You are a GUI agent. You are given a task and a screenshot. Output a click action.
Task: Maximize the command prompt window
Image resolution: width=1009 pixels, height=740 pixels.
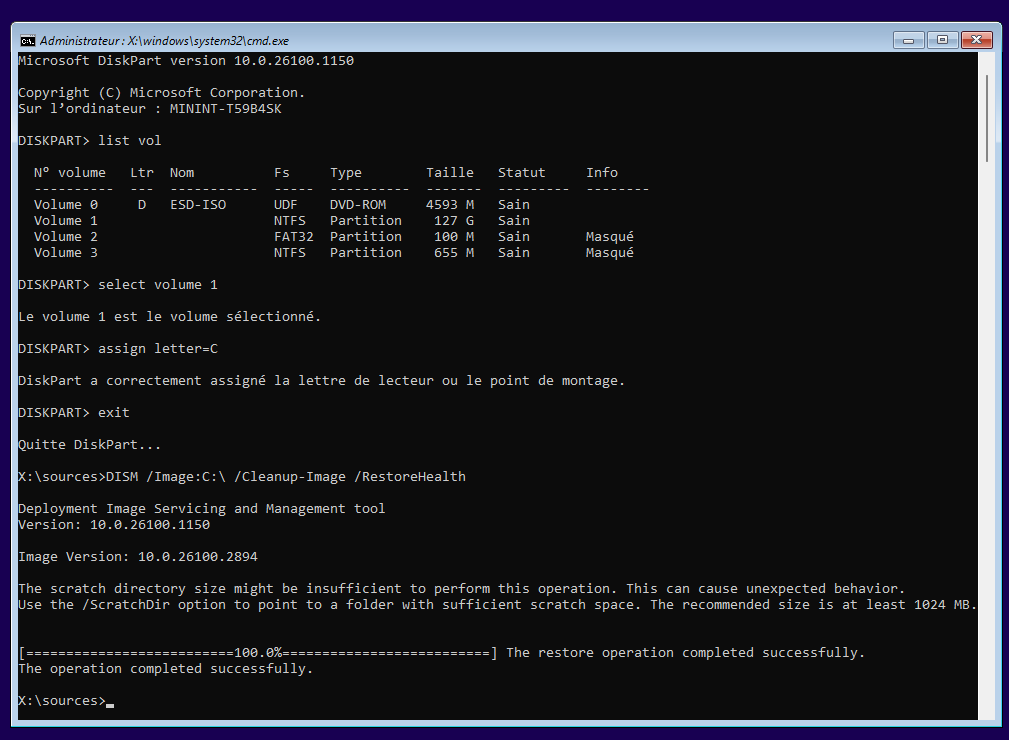click(x=941, y=40)
